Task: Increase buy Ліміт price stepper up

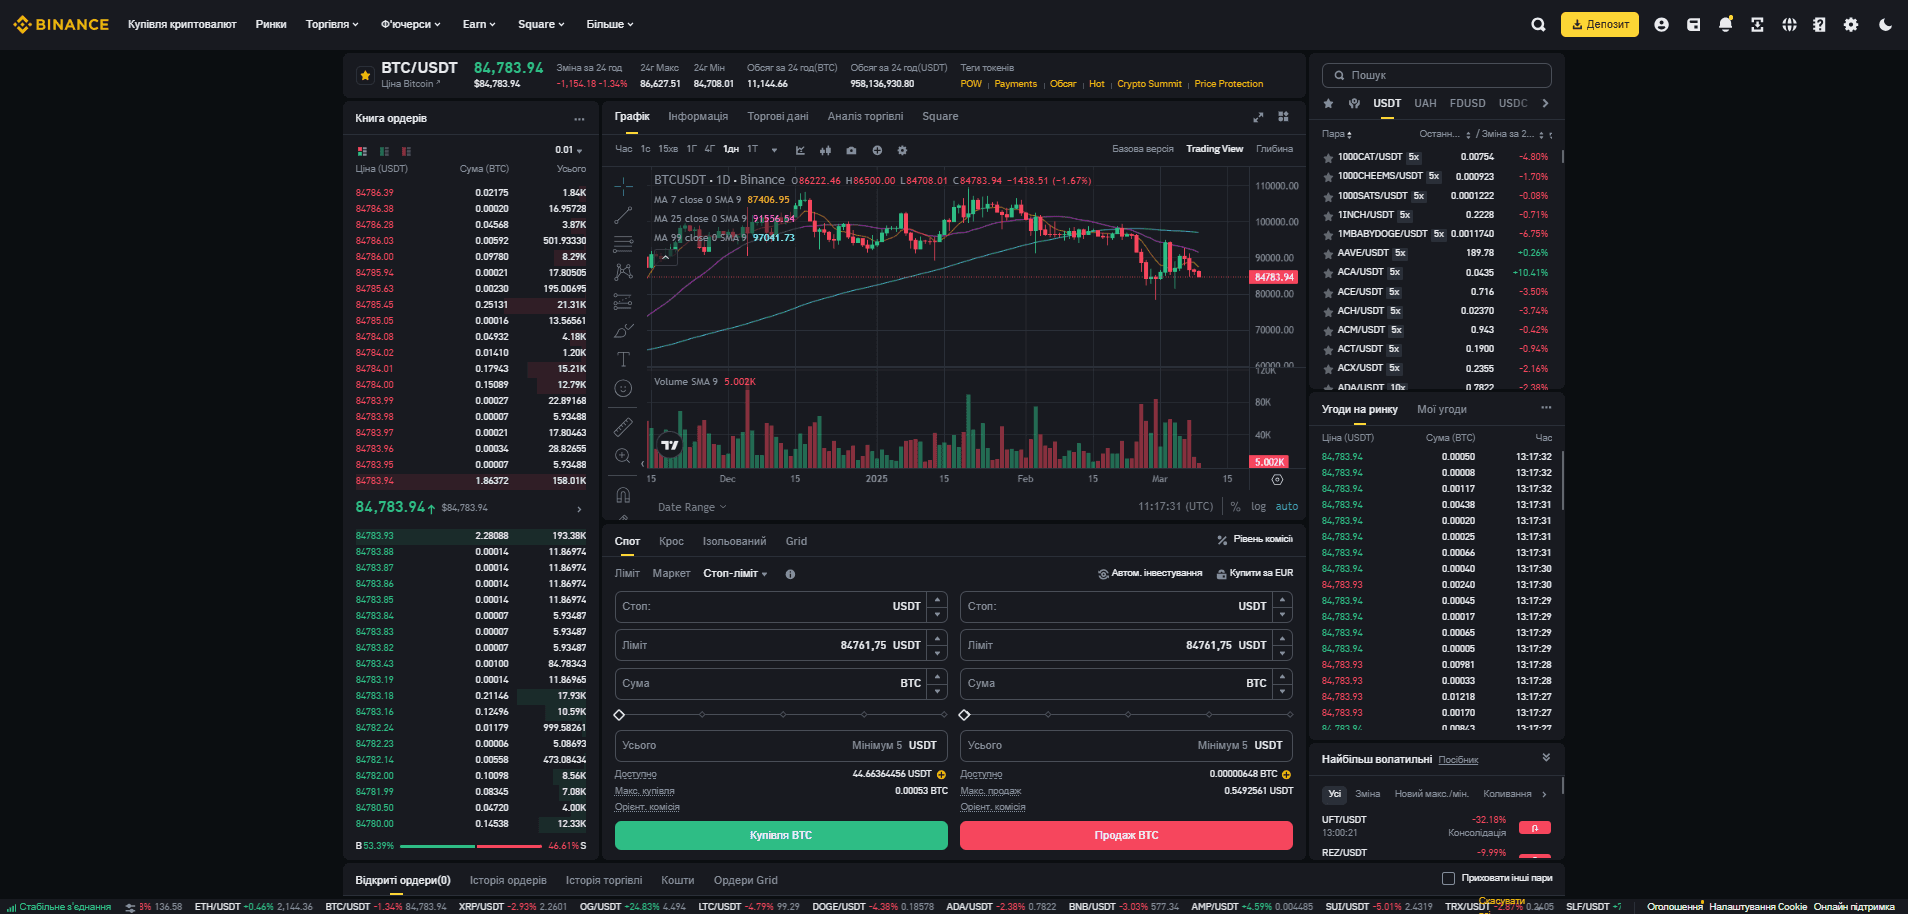Action: pos(937,637)
